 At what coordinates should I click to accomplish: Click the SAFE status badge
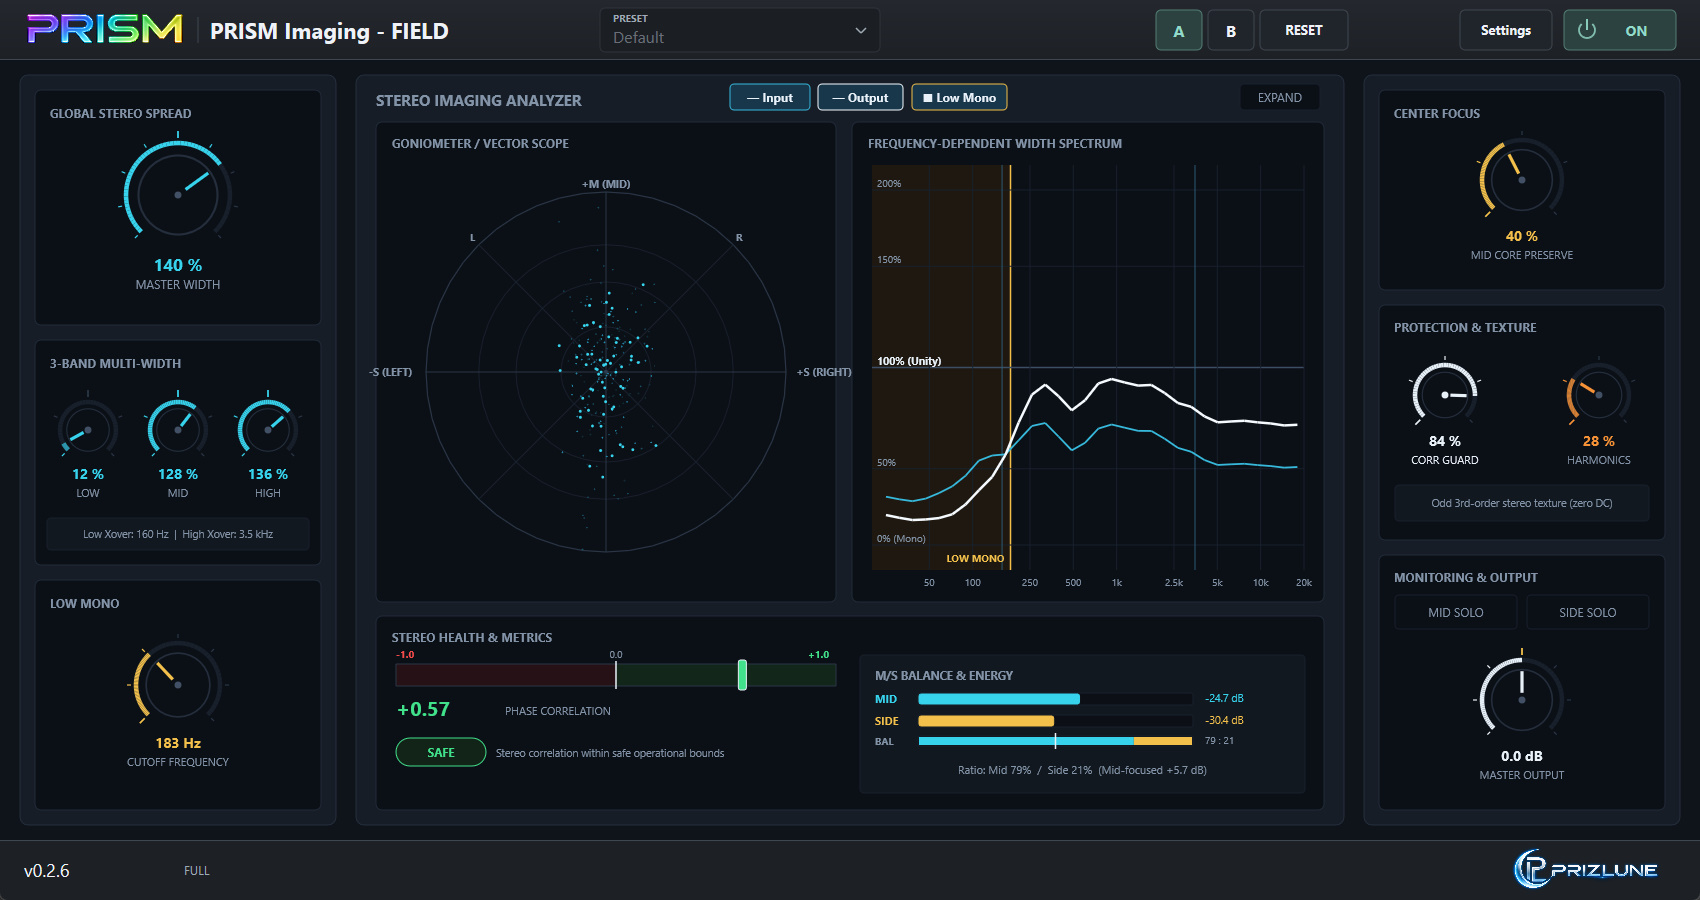coord(441,752)
